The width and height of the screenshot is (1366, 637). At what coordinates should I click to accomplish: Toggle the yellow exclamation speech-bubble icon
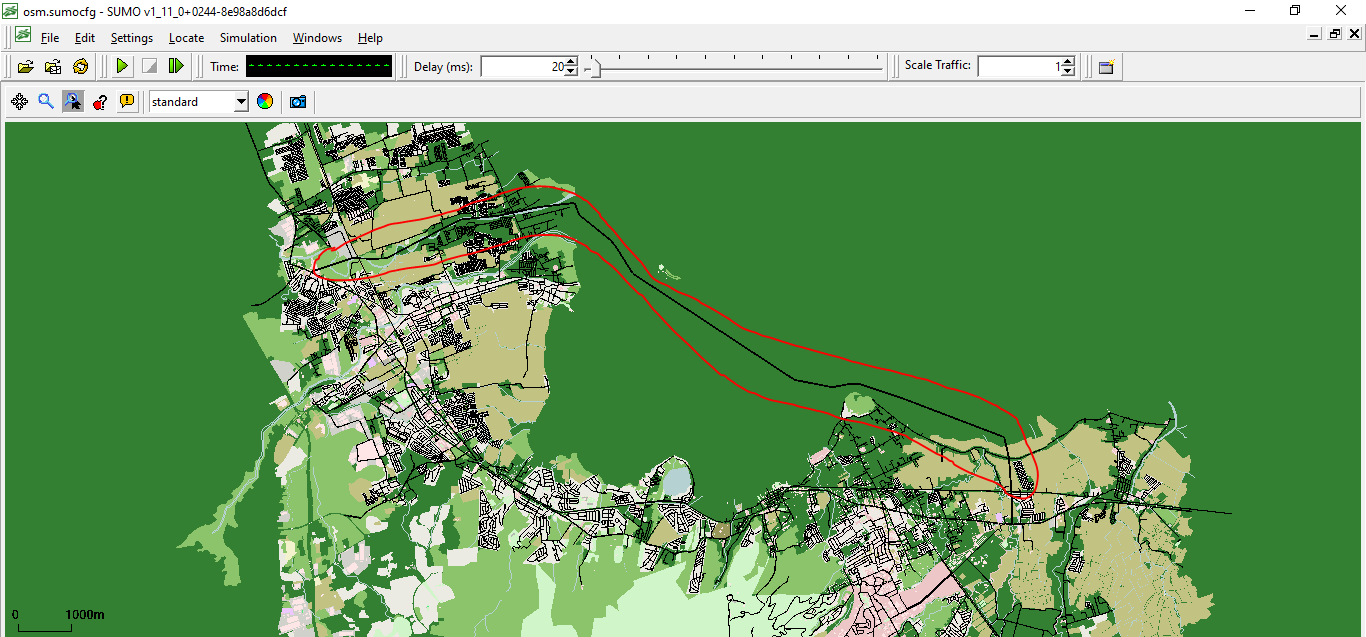127,102
